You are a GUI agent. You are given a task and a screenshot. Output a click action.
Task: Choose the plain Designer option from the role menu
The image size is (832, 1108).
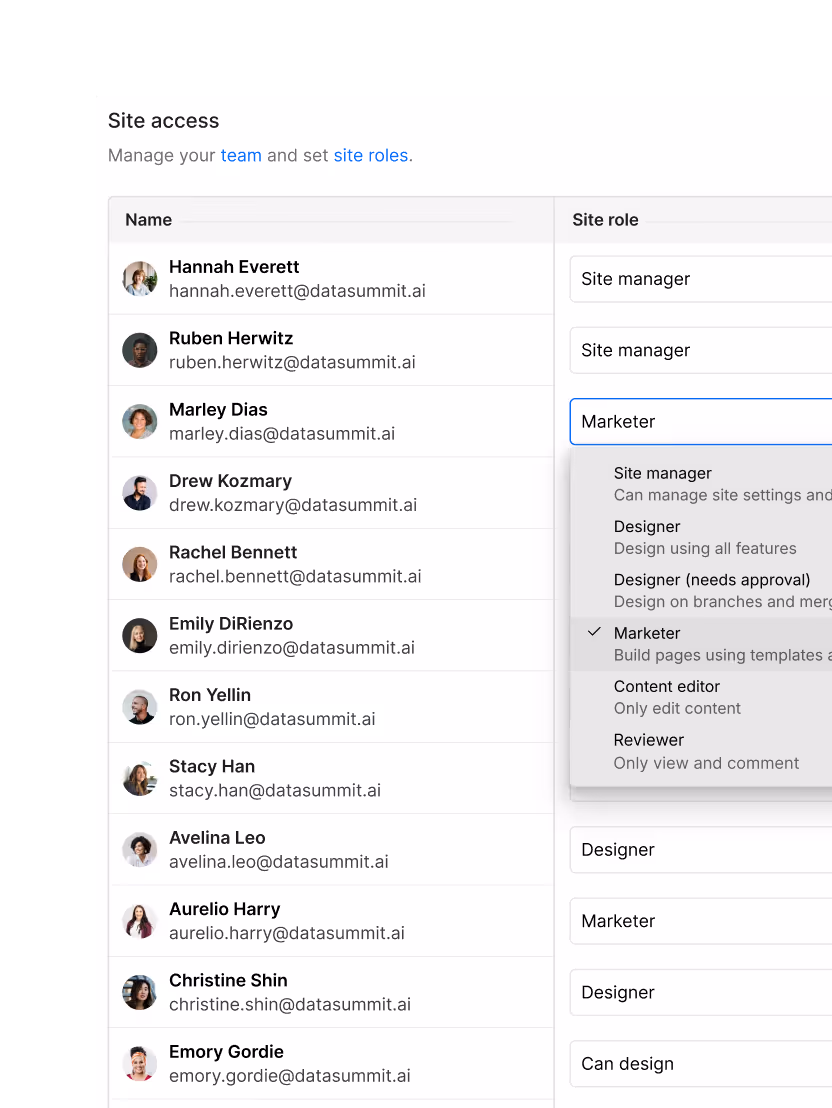(x=701, y=538)
